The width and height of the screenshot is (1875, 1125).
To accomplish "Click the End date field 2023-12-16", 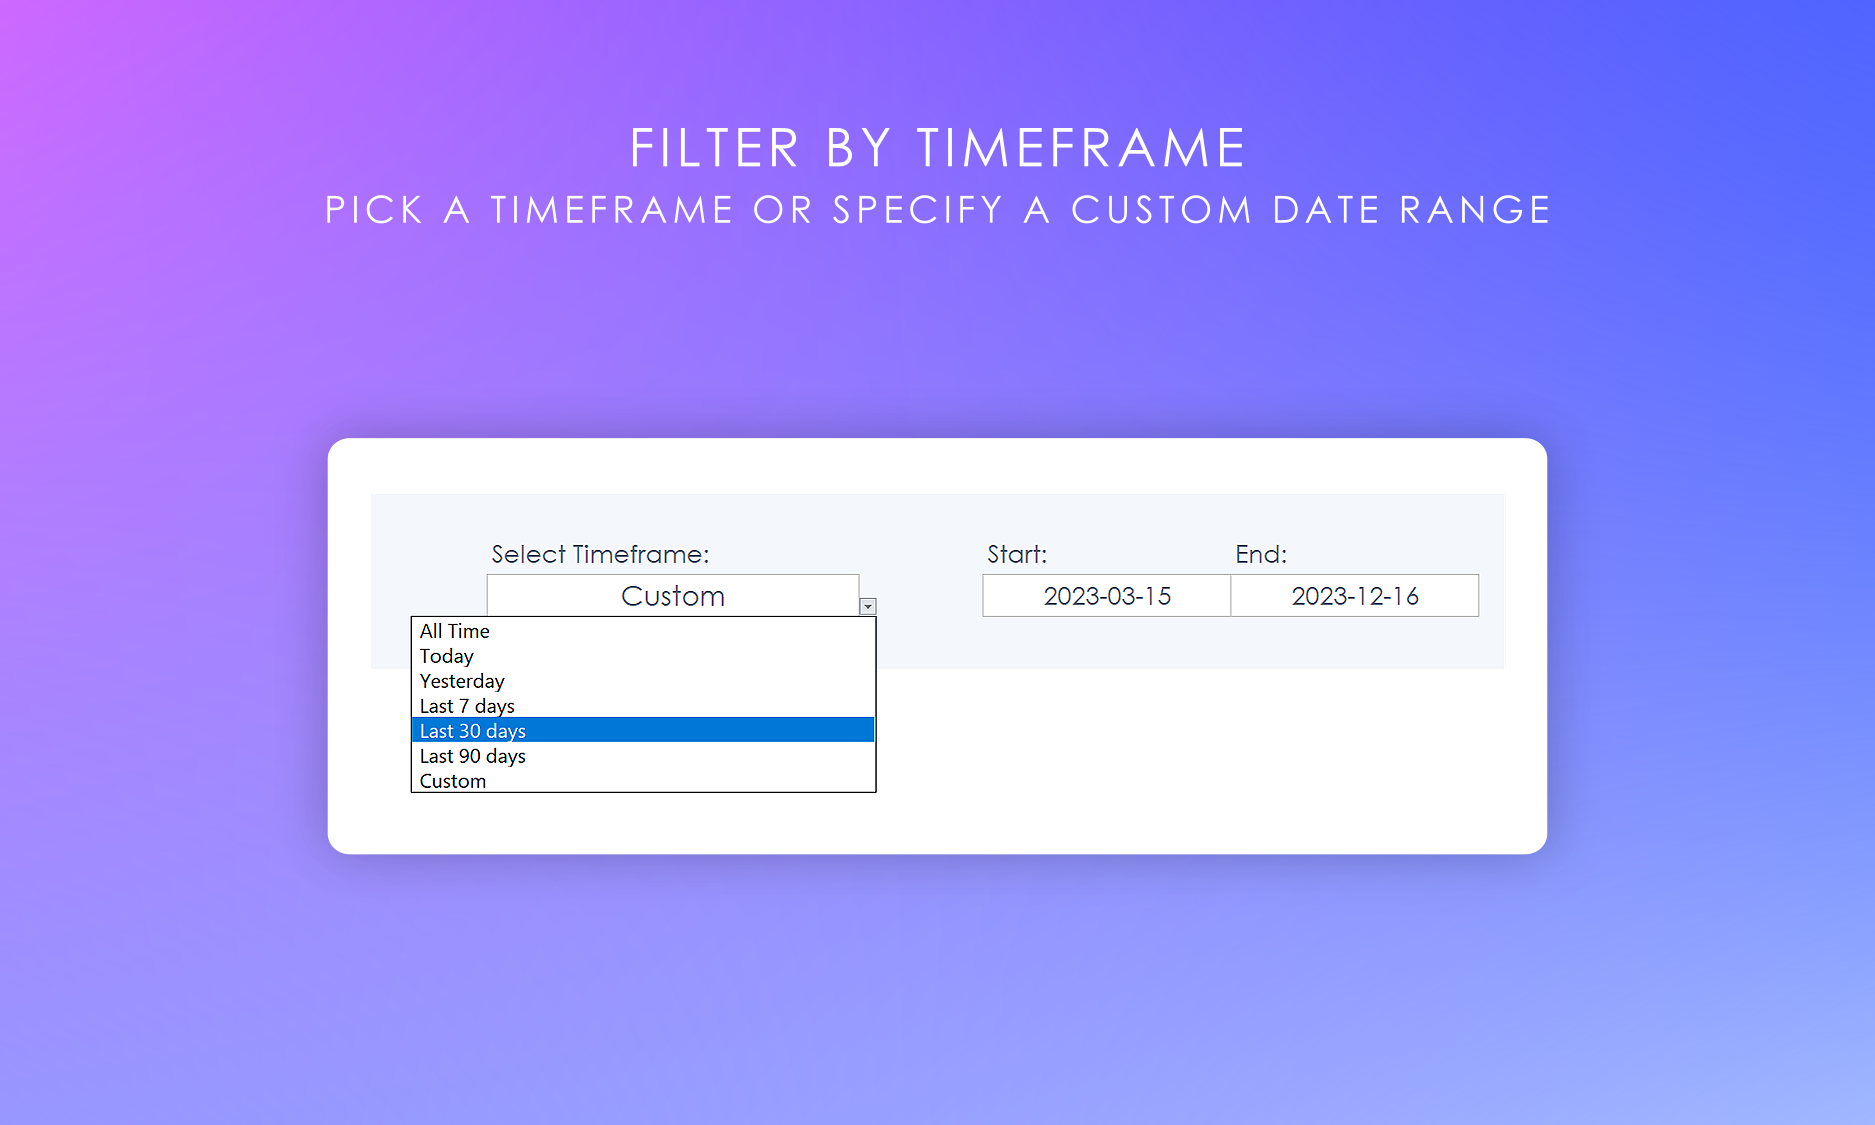I will click(x=1354, y=596).
